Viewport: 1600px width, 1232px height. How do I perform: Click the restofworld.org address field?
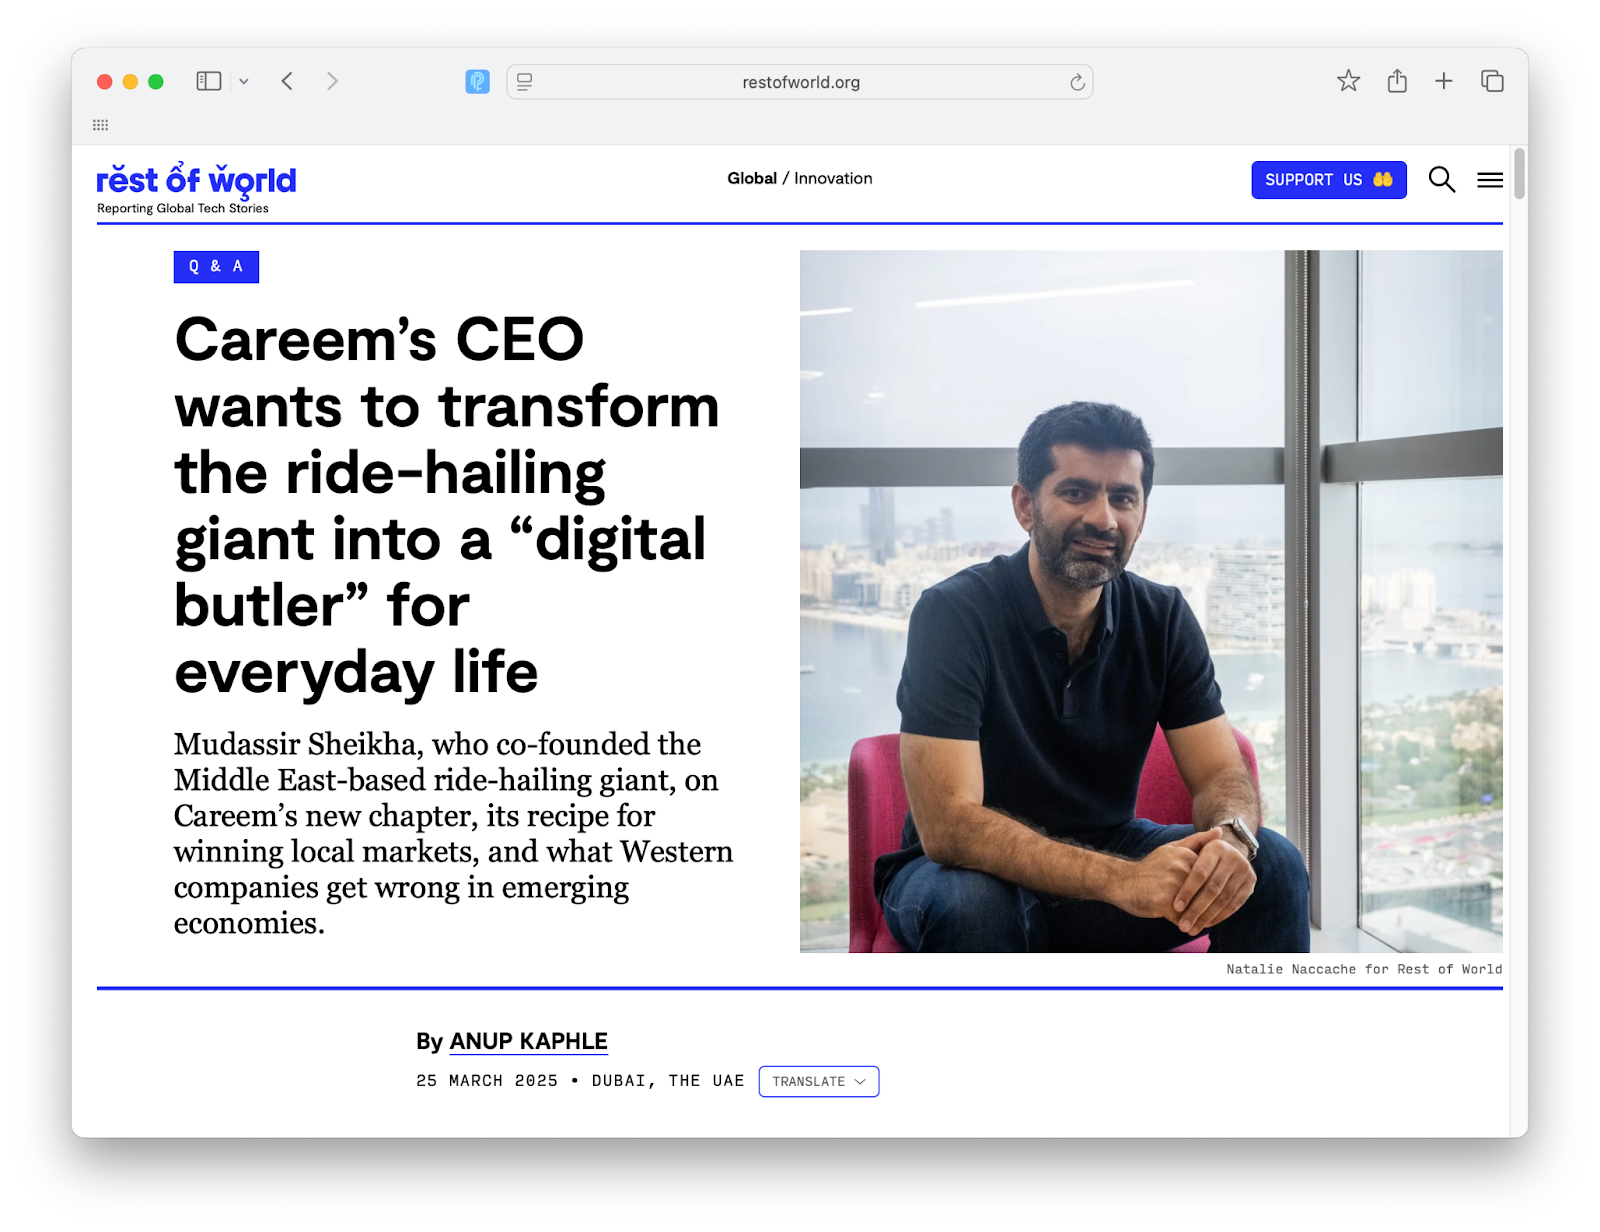tap(800, 82)
